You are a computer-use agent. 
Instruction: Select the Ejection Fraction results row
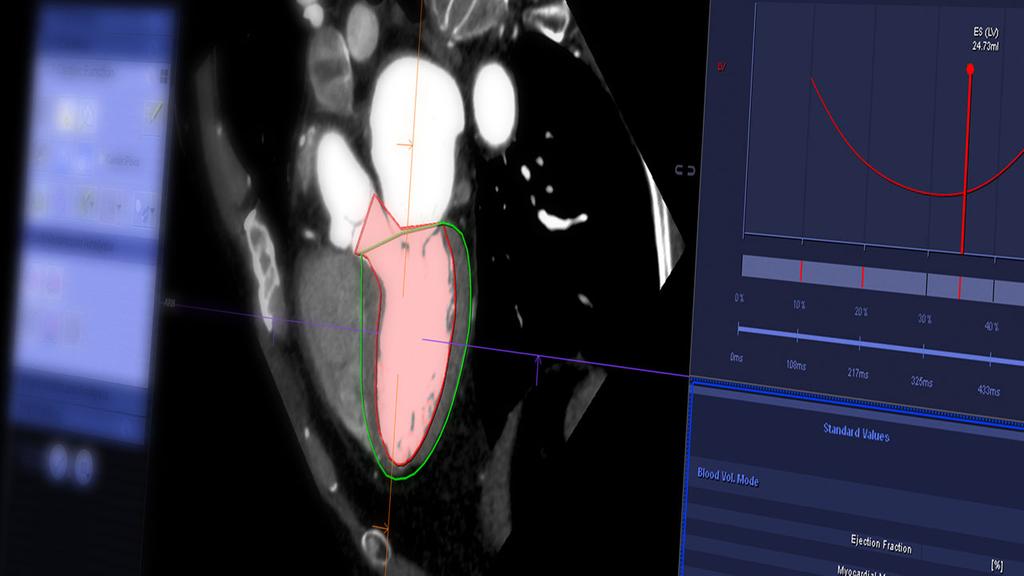click(x=881, y=543)
